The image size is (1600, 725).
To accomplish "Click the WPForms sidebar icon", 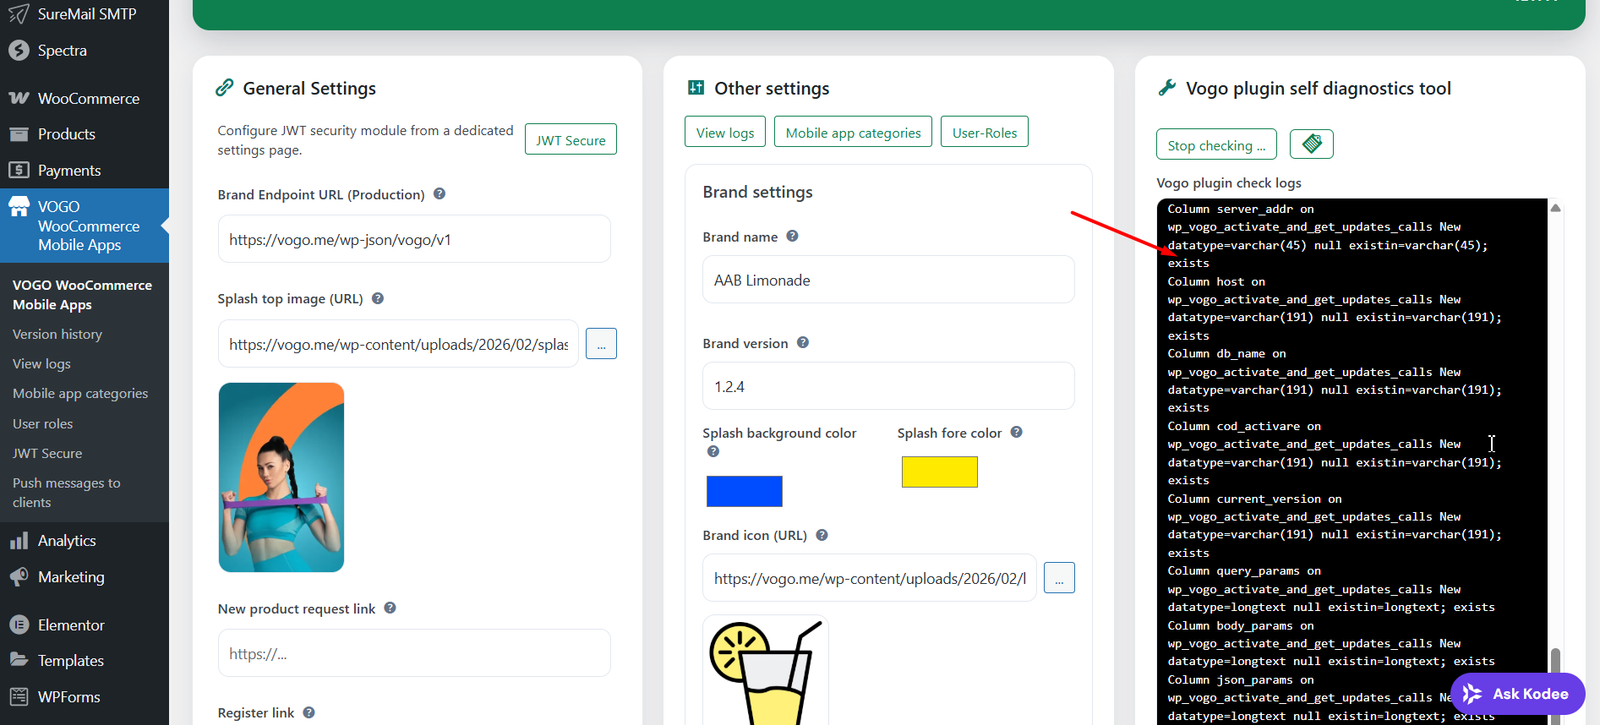I will pyautogui.click(x=19, y=697).
